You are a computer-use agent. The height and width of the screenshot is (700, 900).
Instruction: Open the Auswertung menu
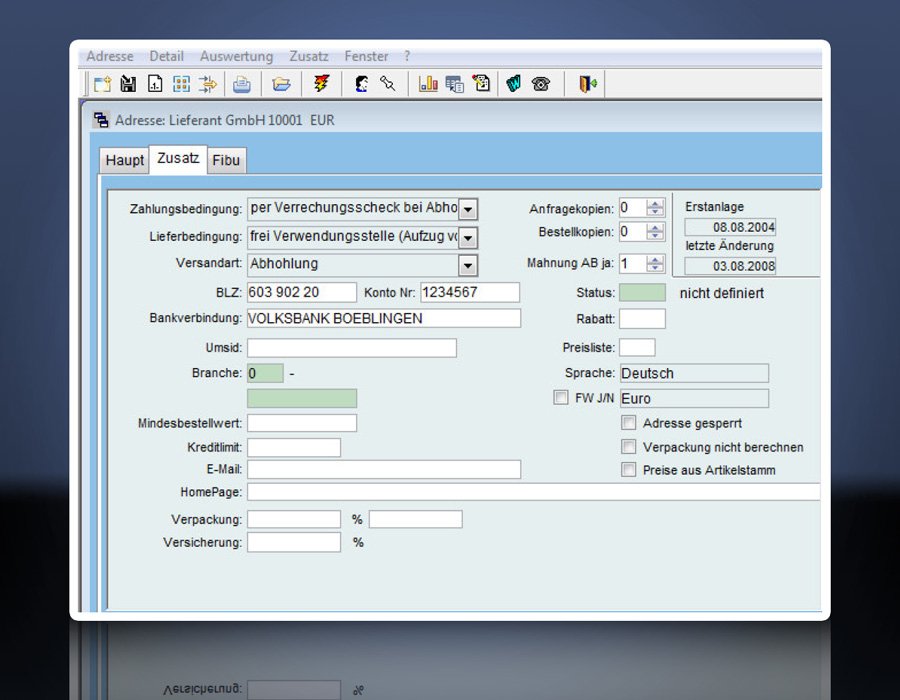pyautogui.click(x=236, y=56)
